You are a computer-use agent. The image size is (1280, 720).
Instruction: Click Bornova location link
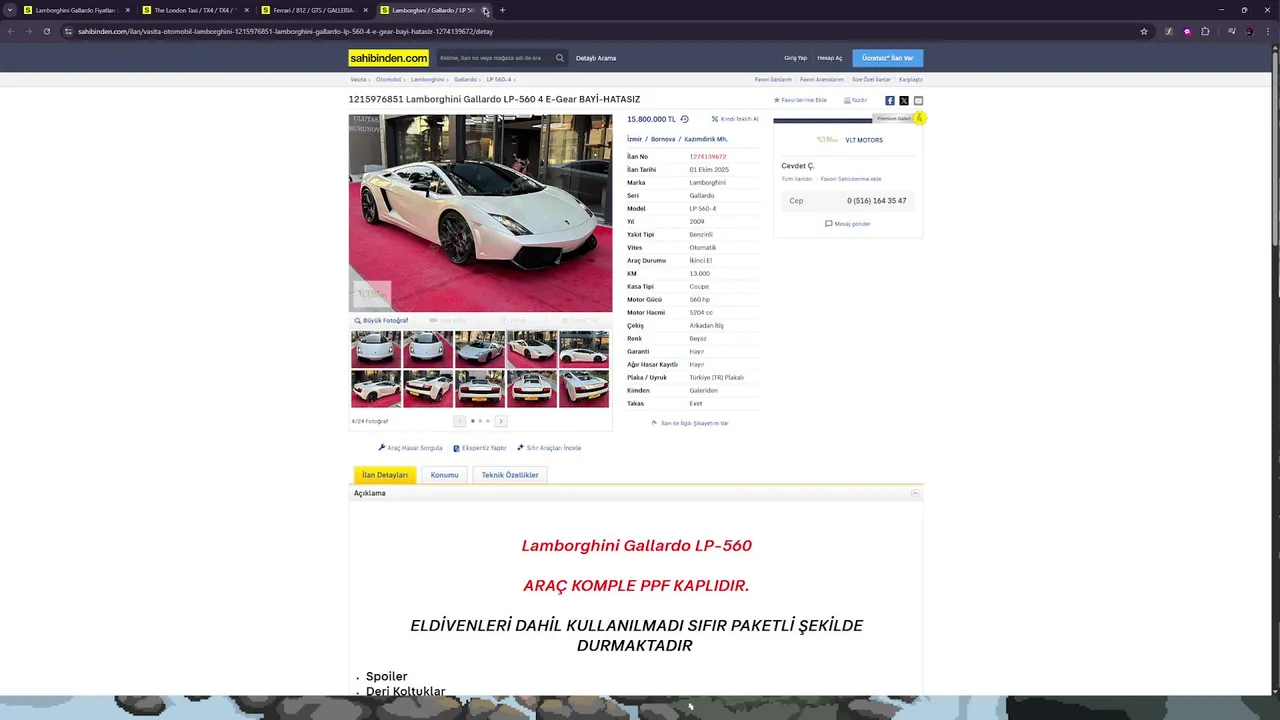pos(663,139)
